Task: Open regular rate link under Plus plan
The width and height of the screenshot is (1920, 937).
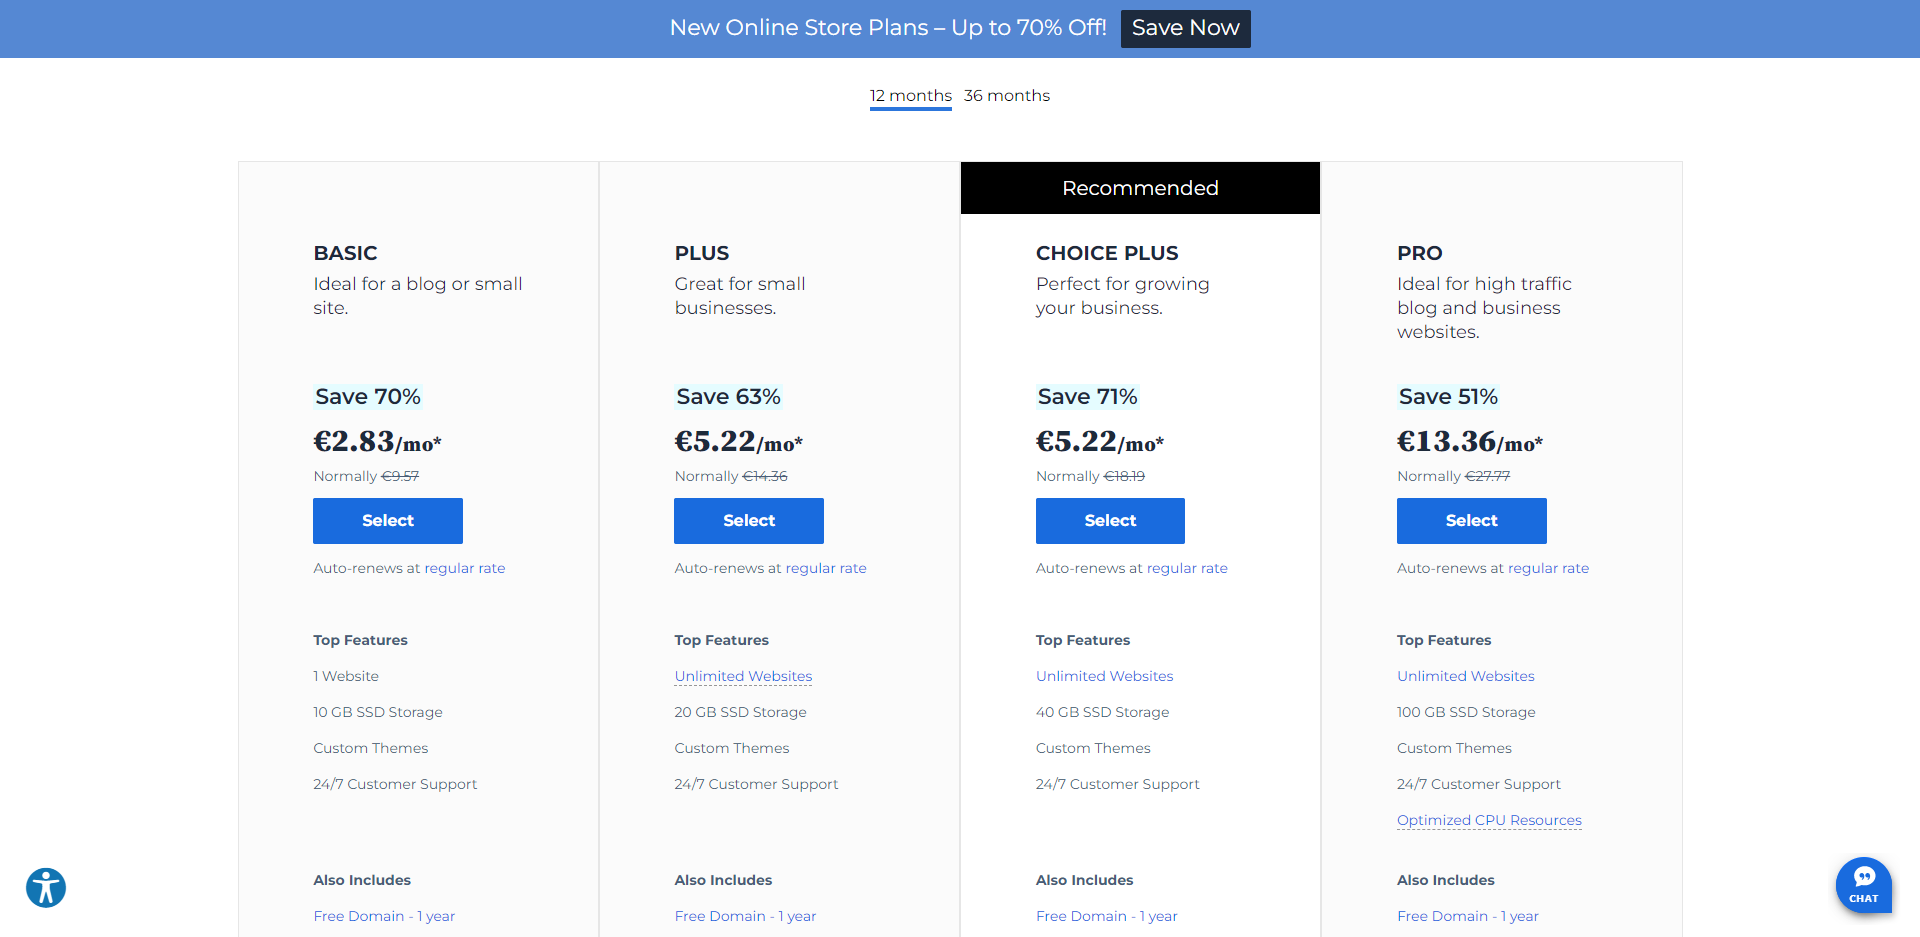Action: [825, 568]
